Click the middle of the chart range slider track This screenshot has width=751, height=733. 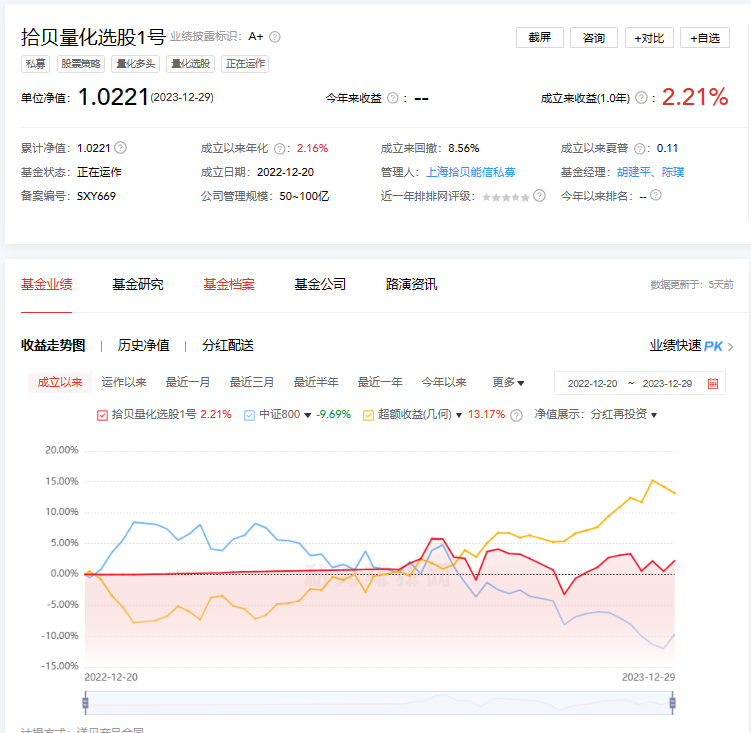[x=379, y=703]
